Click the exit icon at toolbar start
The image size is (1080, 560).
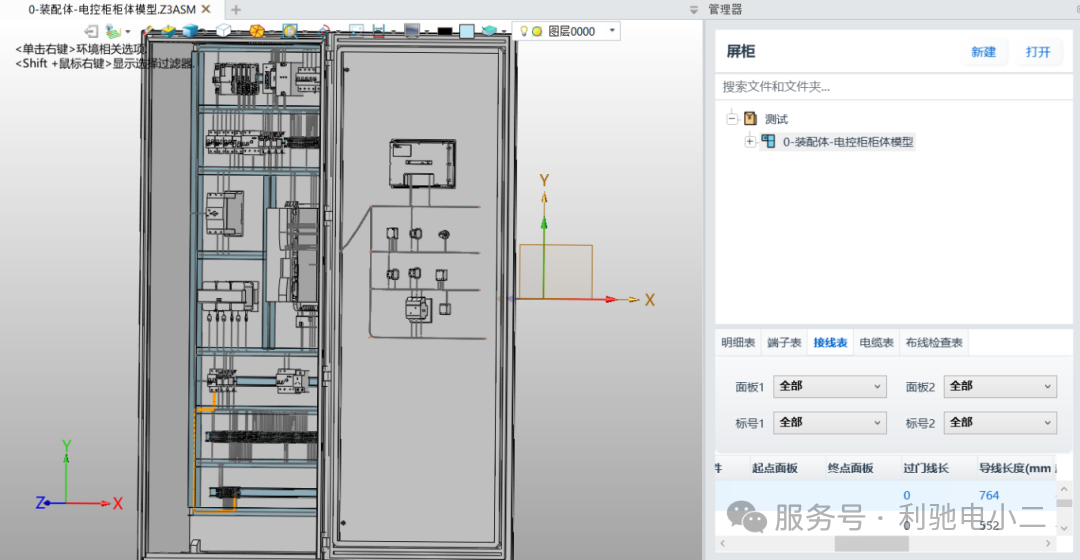tap(91, 31)
